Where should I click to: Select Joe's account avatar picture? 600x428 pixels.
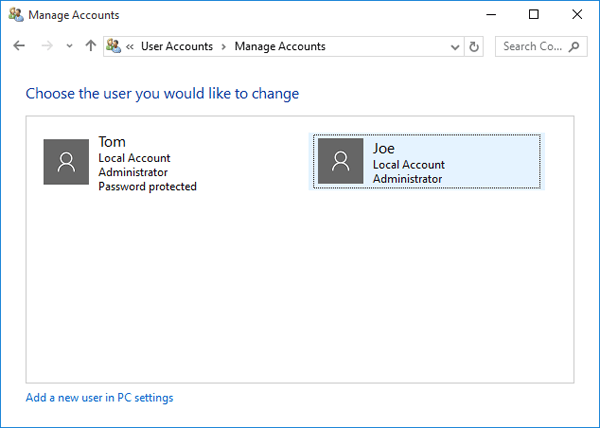tap(341, 161)
